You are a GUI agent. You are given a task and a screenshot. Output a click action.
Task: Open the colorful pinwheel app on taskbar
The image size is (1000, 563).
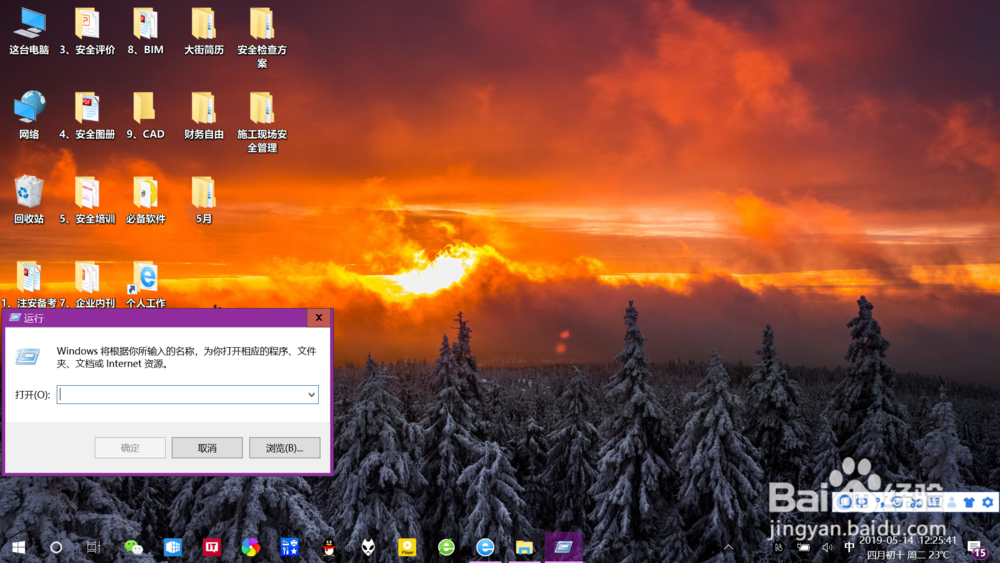(251, 547)
